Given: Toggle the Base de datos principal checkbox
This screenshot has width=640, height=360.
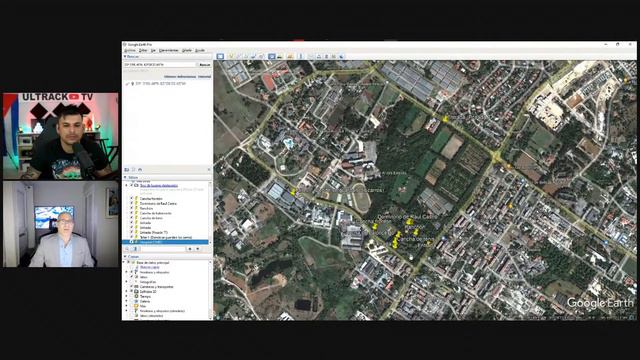Looking at the screenshot, I should pyautogui.click(x=129, y=262).
